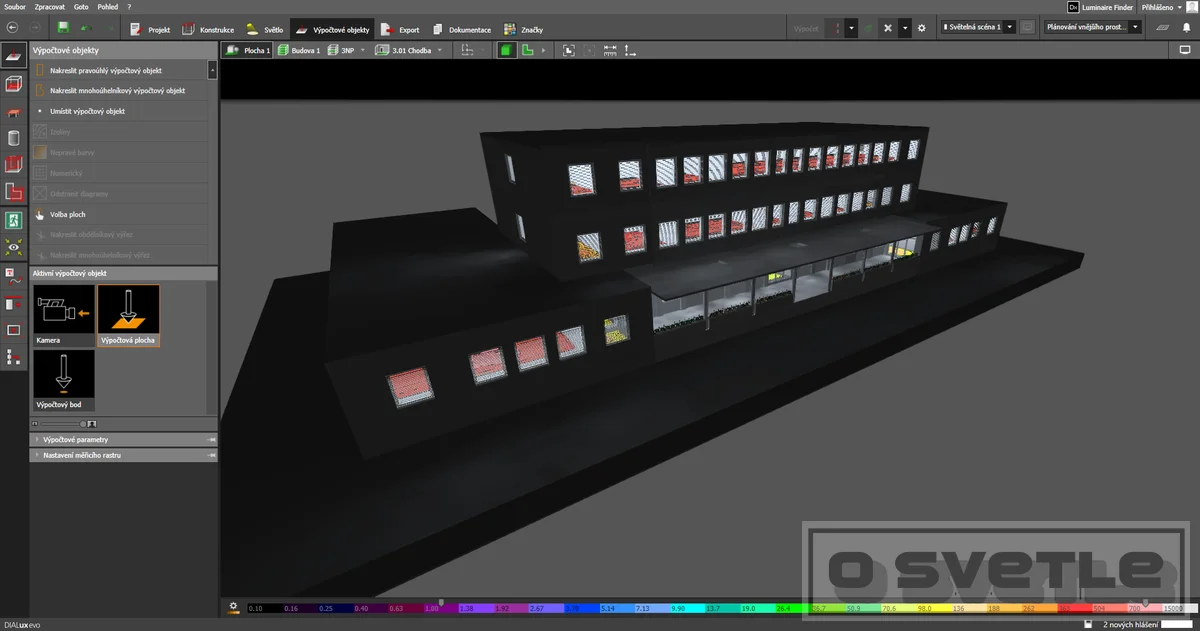Open calculation settings gear icon
1200x631 pixels.
(x=922, y=28)
